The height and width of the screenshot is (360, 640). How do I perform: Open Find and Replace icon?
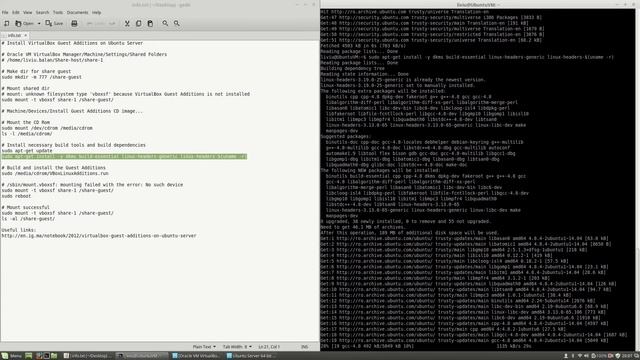point(177,24)
